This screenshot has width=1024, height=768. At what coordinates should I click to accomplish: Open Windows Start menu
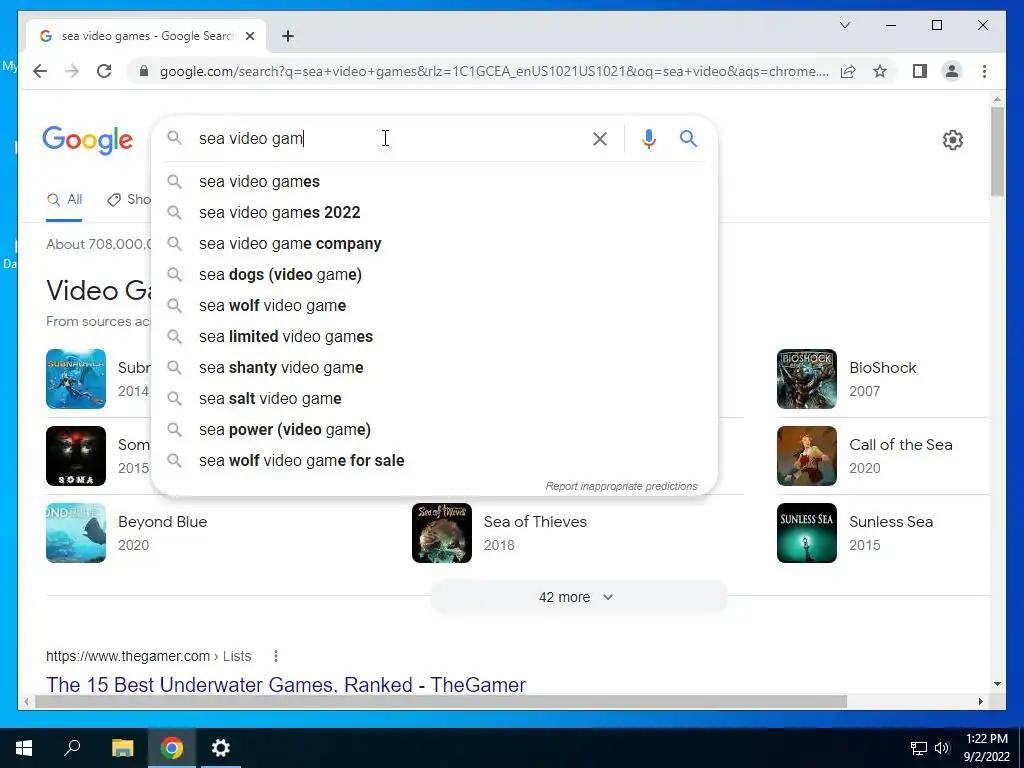tap(24, 748)
